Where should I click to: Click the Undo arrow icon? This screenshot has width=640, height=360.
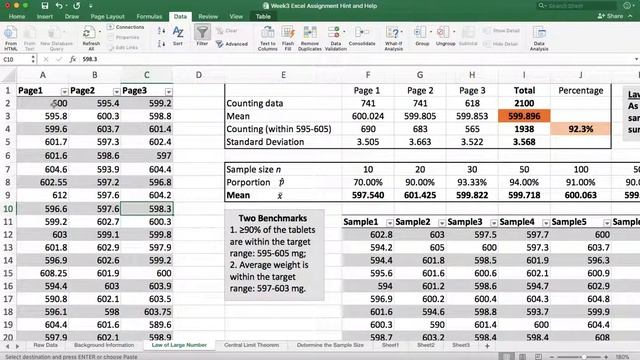pos(59,6)
